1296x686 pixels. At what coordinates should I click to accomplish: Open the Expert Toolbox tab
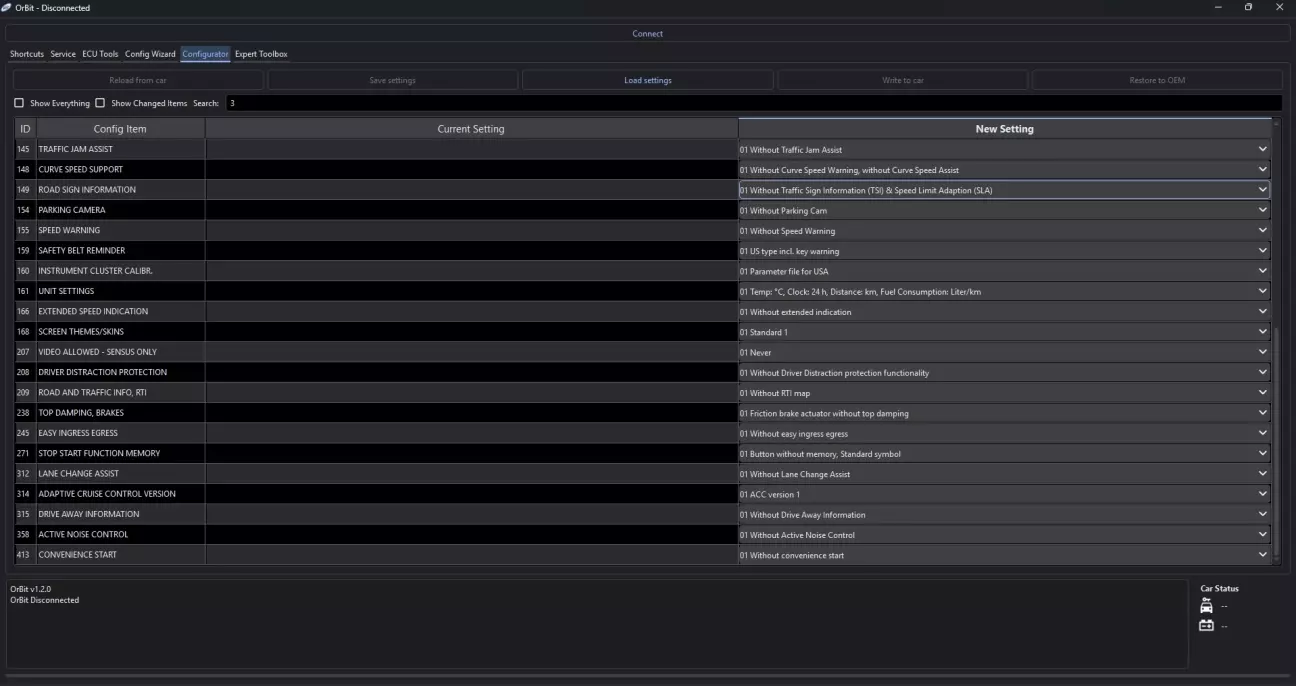[261, 54]
